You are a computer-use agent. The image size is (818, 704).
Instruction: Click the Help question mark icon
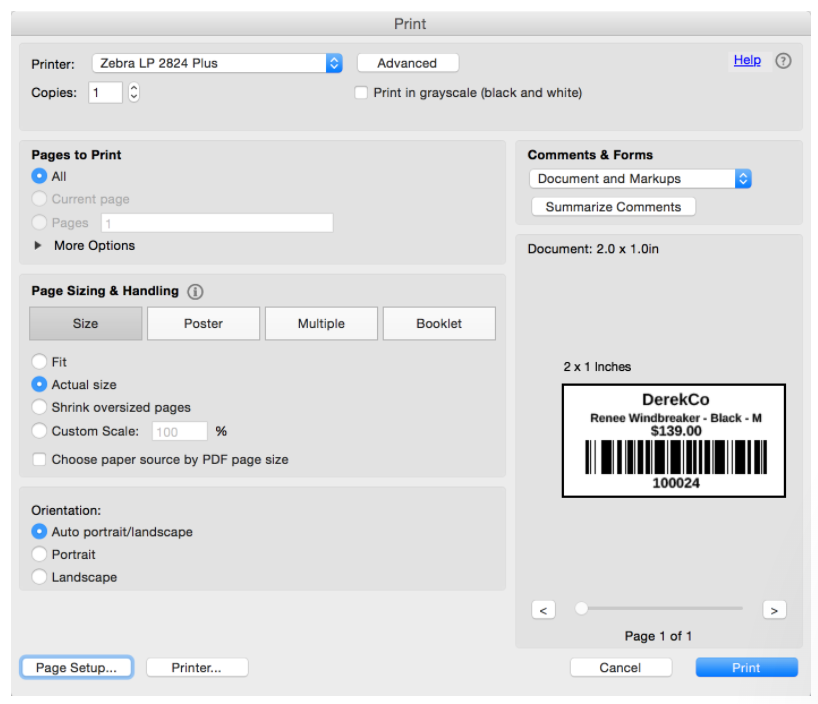pyautogui.click(x=783, y=61)
